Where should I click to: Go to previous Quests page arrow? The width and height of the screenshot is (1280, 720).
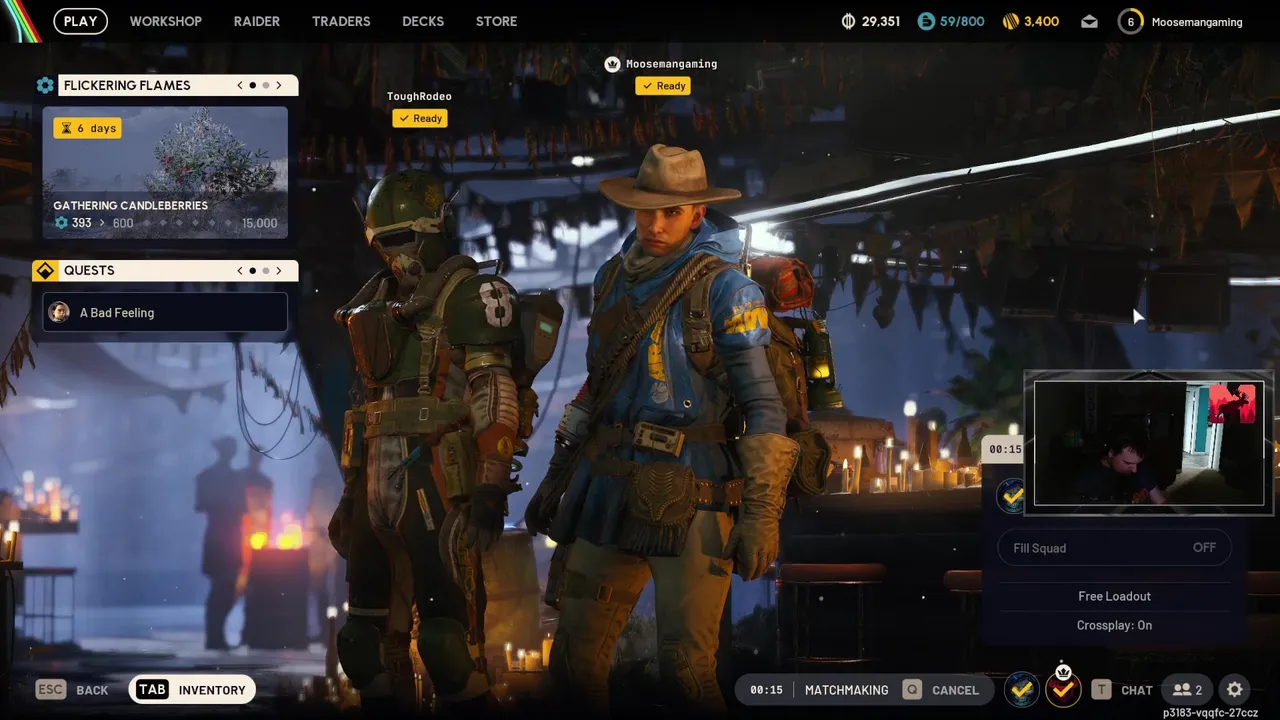click(x=240, y=271)
